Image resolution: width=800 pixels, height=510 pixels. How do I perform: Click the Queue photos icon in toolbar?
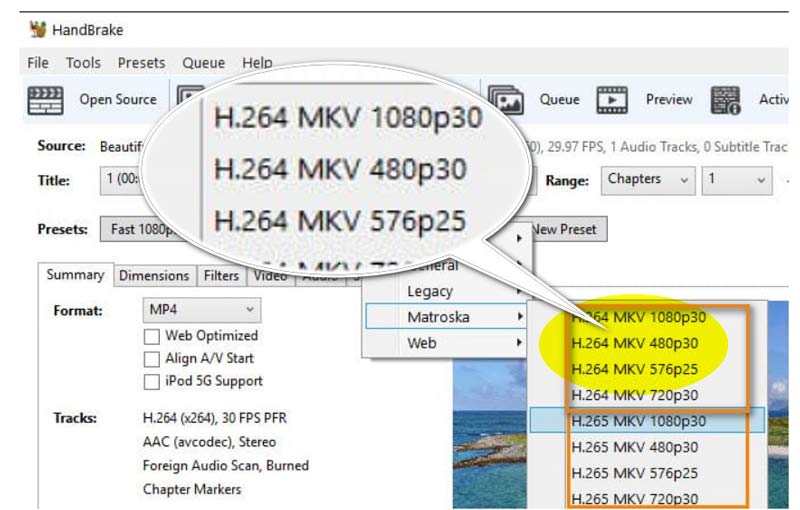pos(506,99)
